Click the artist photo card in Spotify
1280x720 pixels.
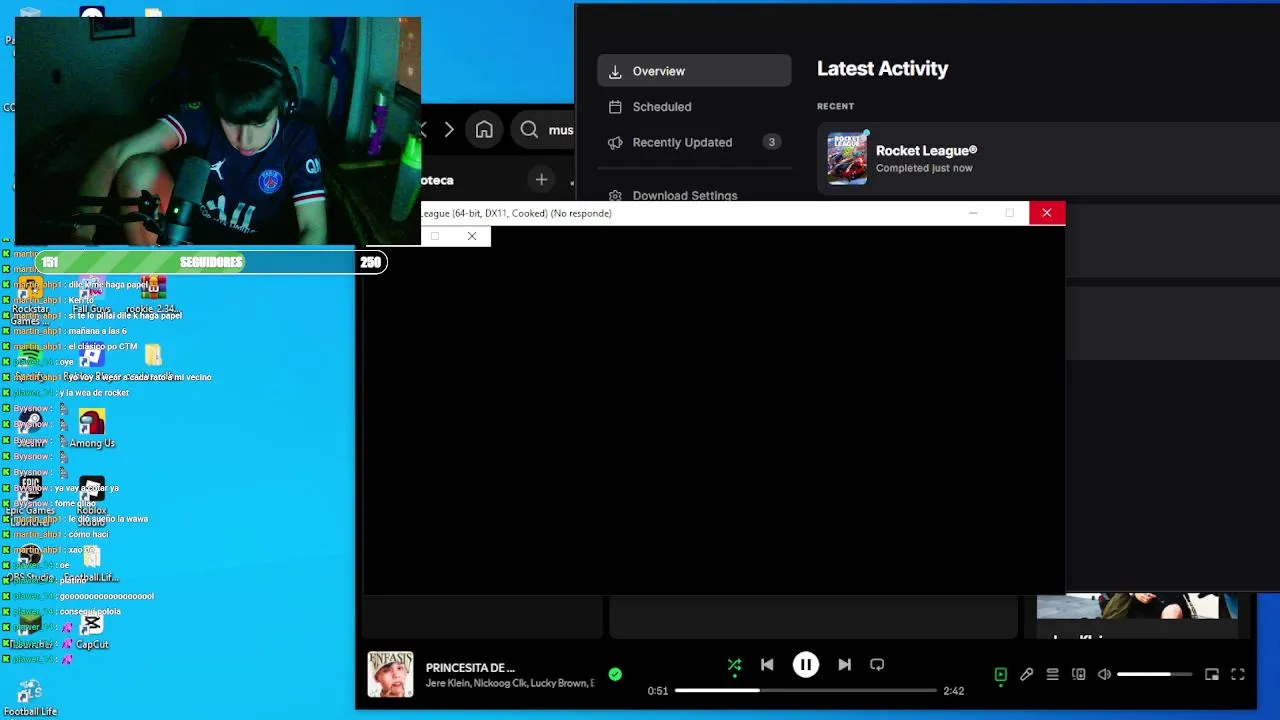(1137, 607)
